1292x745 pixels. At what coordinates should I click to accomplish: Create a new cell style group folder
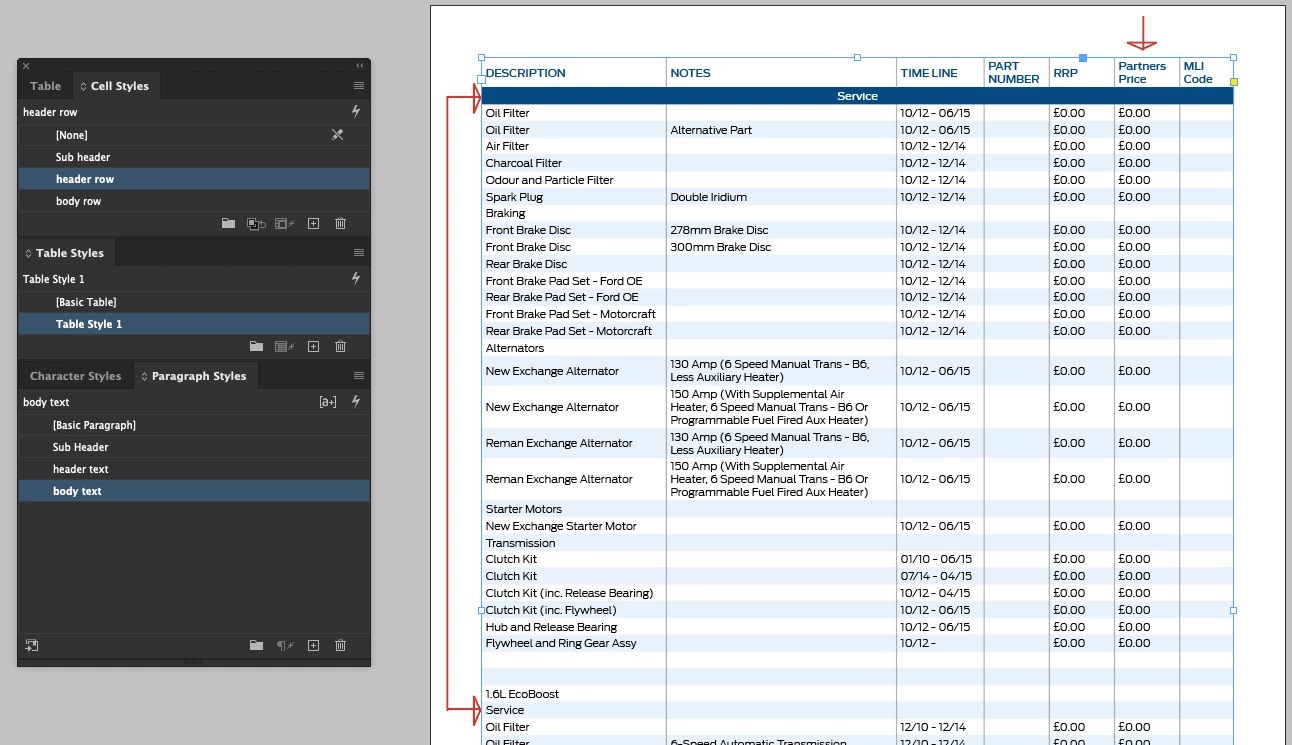(228, 224)
